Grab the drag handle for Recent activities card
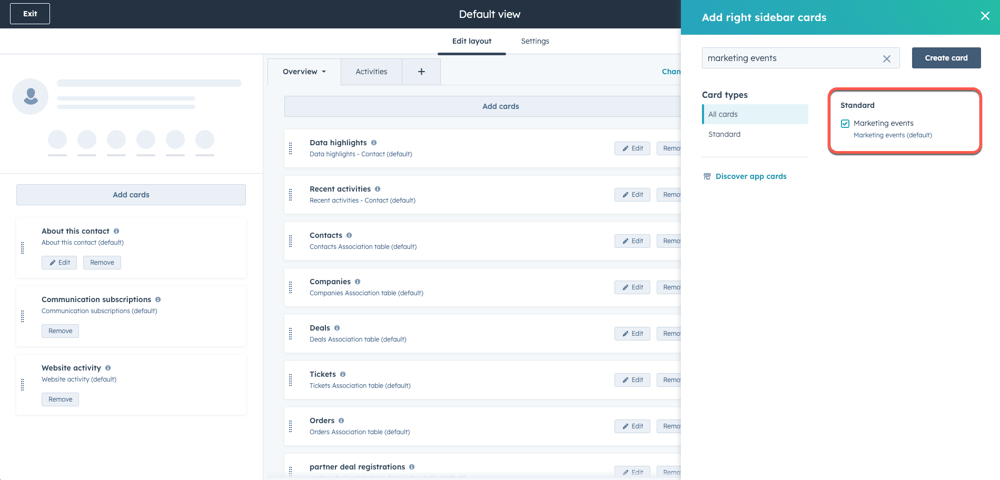This screenshot has width=1000, height=480. 291,195
